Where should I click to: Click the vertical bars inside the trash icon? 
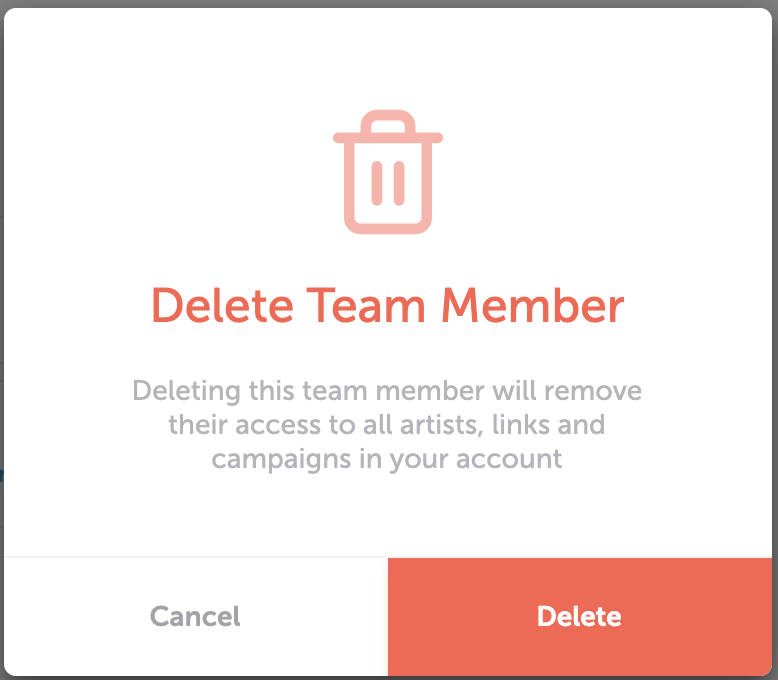point(388,183)
